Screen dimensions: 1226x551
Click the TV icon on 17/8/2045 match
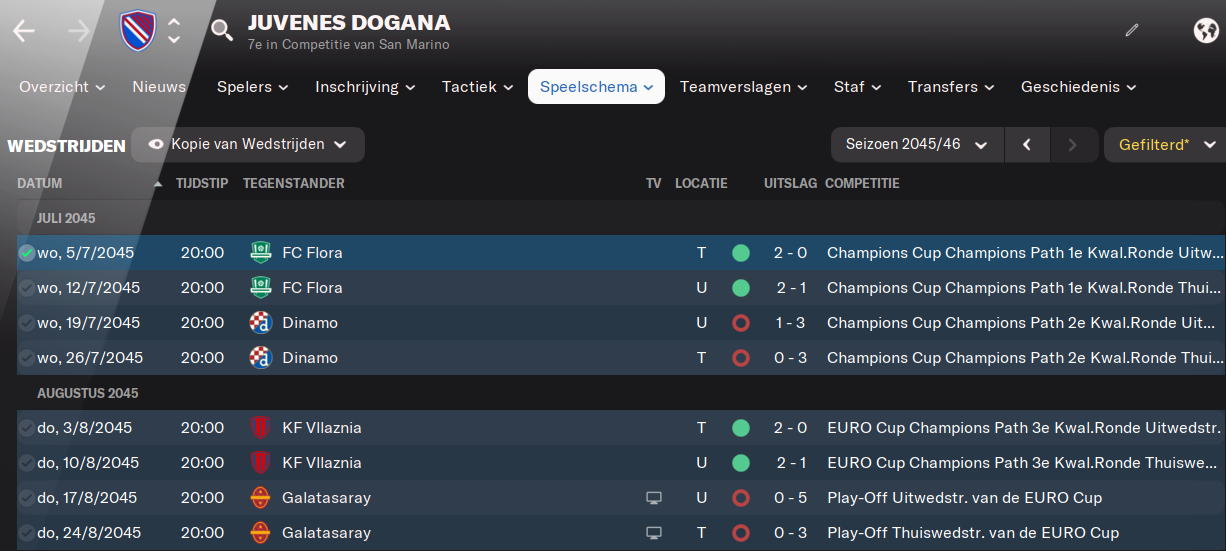click(654, 498)
